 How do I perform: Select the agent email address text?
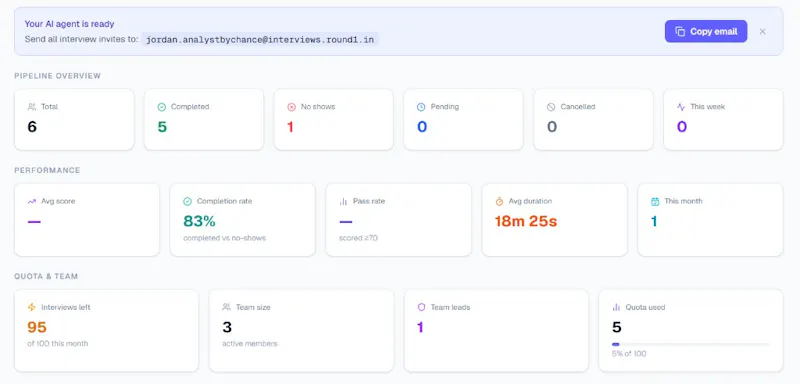[x=260, y=40]
